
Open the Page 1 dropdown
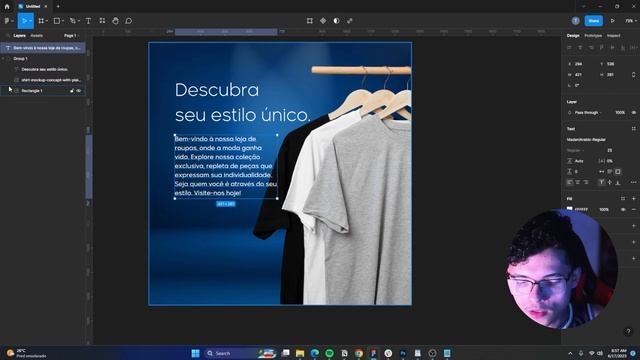coord(71,36)
